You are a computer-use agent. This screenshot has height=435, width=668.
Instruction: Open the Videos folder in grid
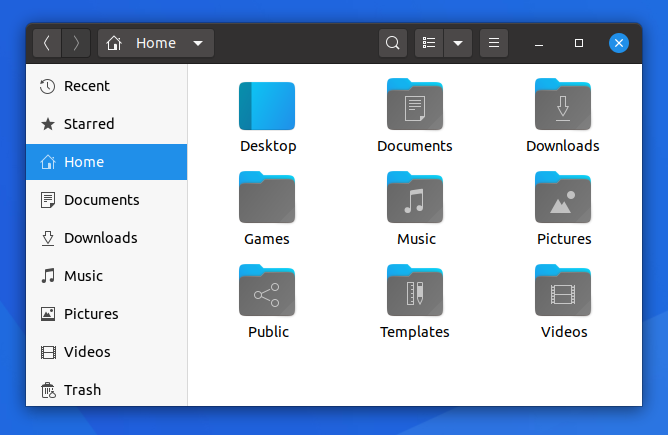click(563, 291)
